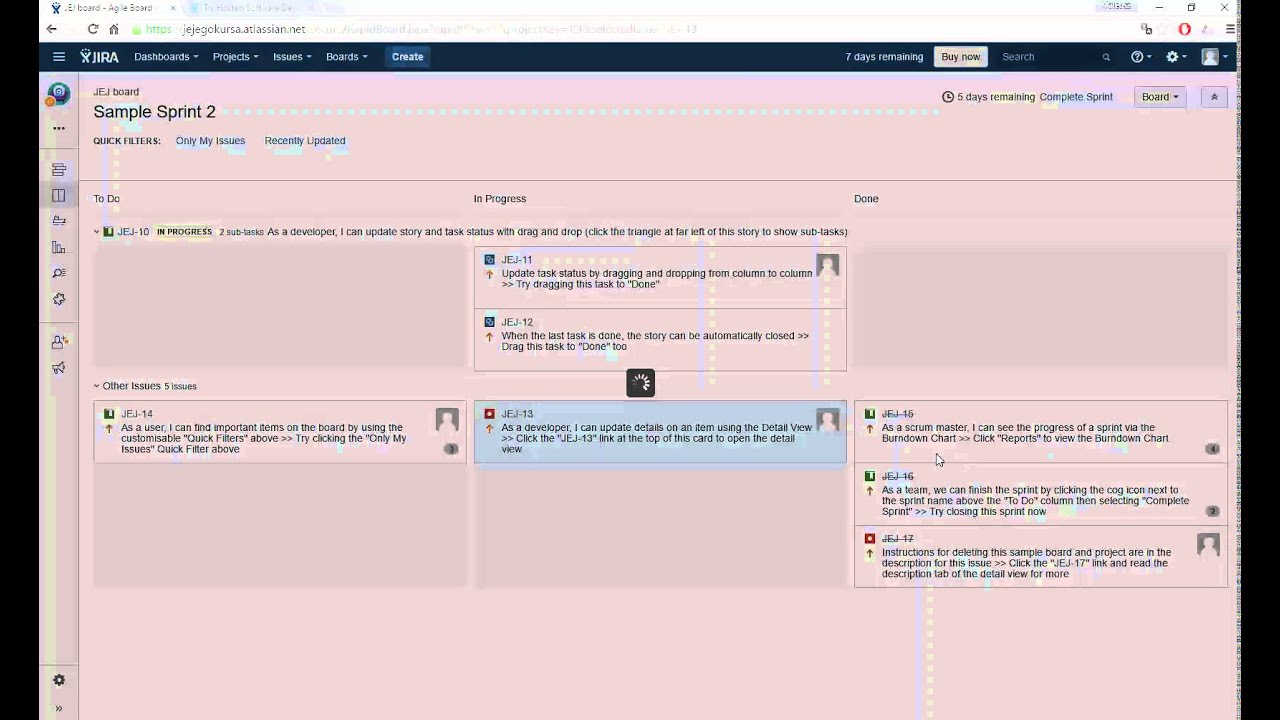Click the assignee avatar on the JEJ-11 card
Screen dimensions: 1280x720
click(x=827, y=265)
